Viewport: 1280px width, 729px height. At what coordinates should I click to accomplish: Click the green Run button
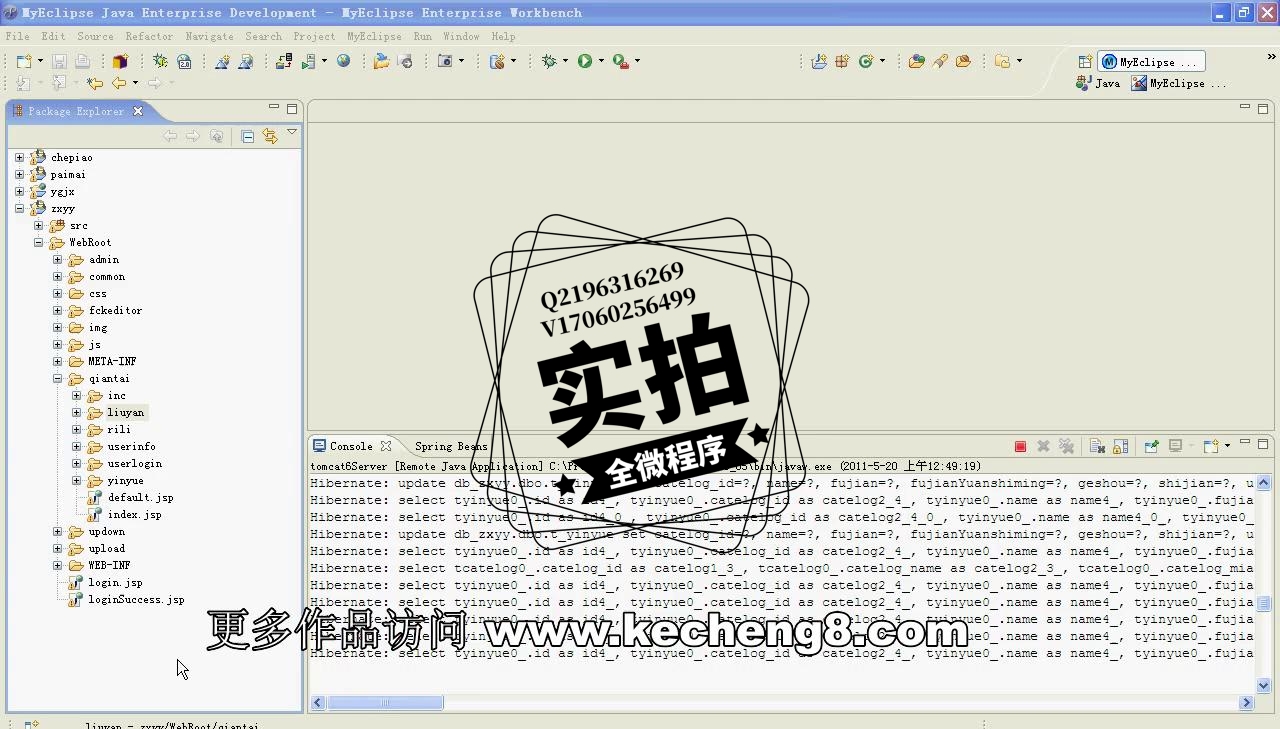coord(585,61)
